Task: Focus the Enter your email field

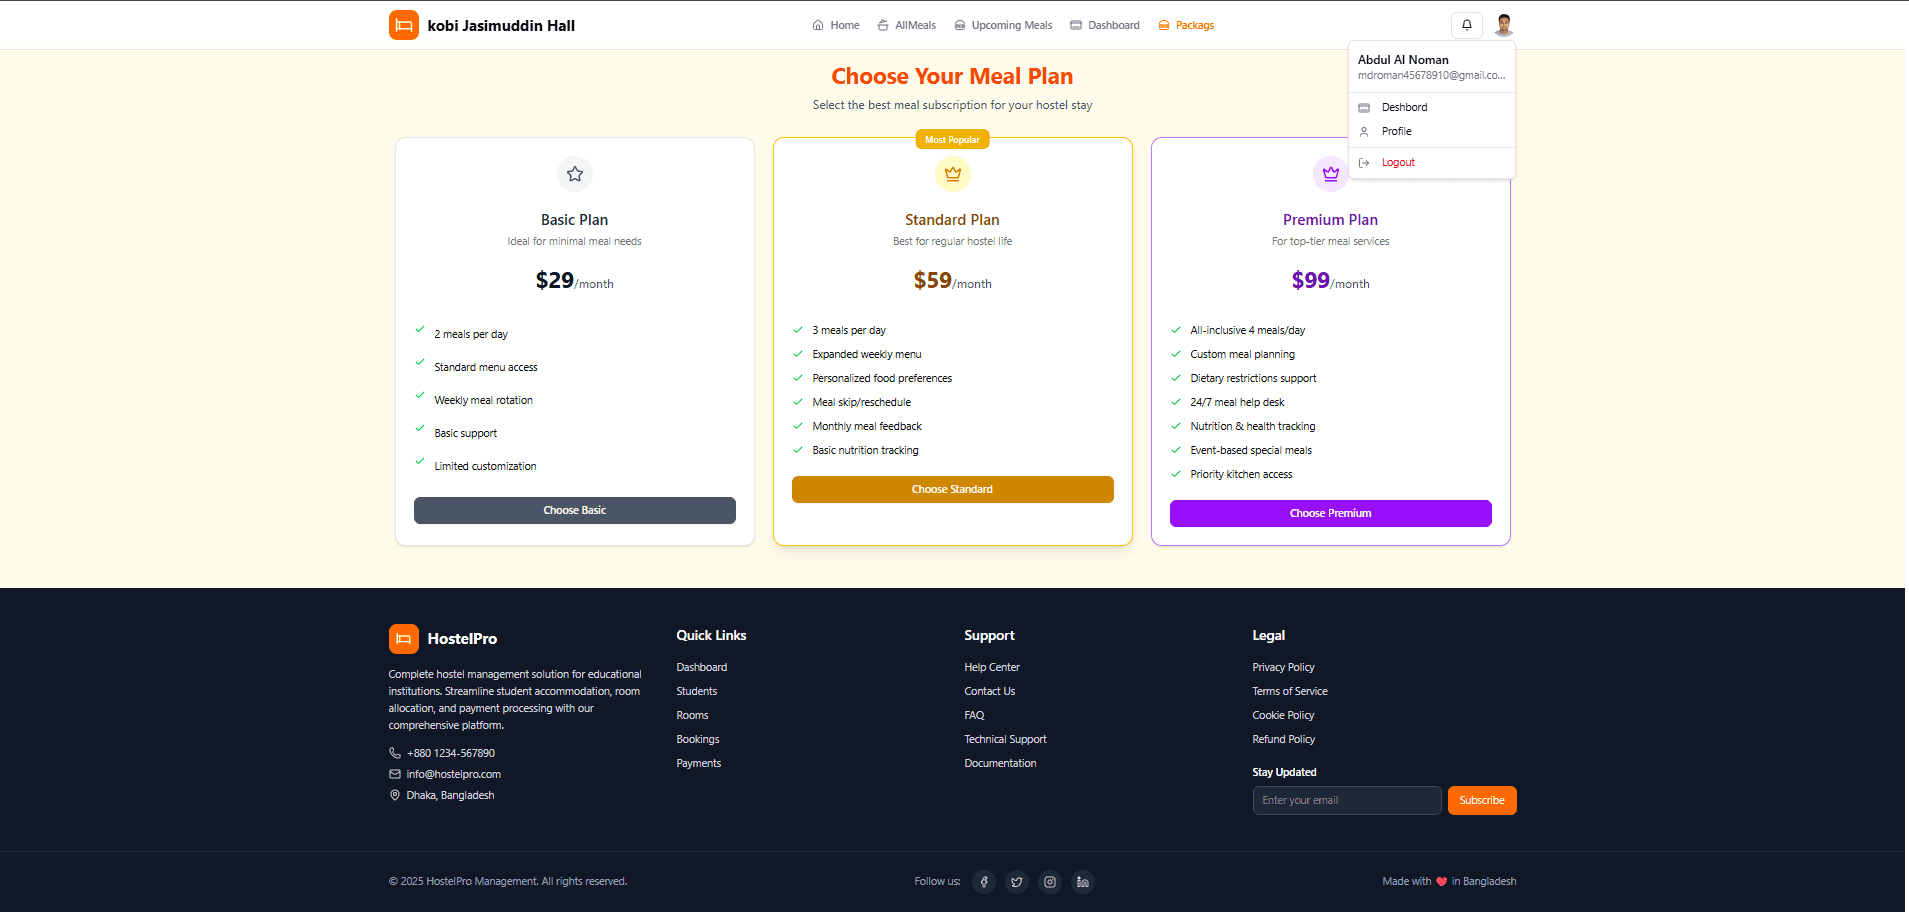Action: click(1346, 800)
